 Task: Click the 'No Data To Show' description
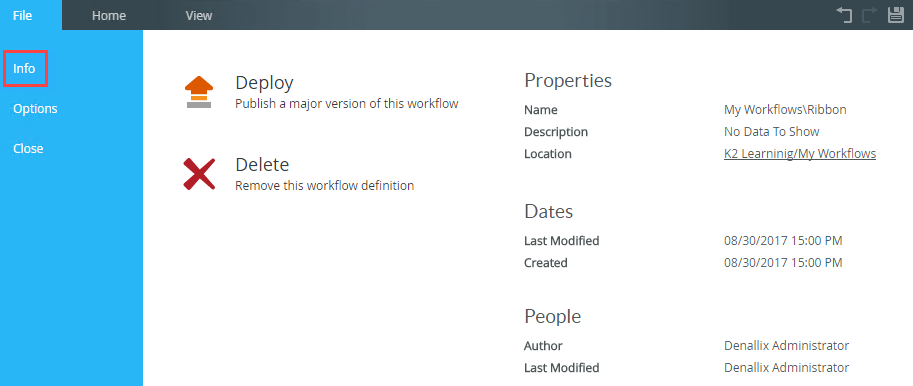pos(772,132)
